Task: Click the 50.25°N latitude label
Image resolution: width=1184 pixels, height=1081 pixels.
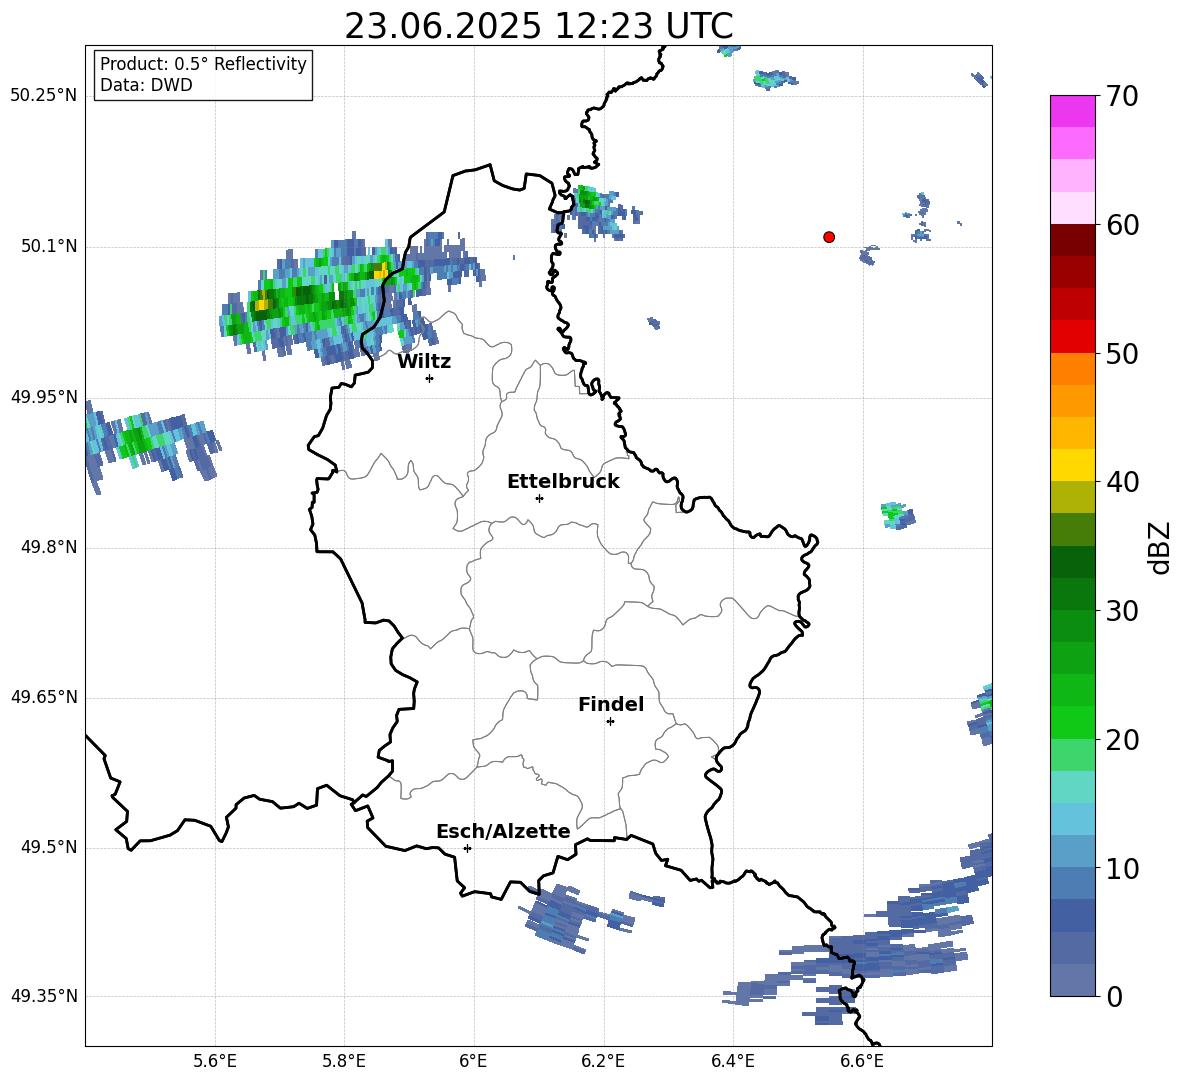Action: coord(44,96)
